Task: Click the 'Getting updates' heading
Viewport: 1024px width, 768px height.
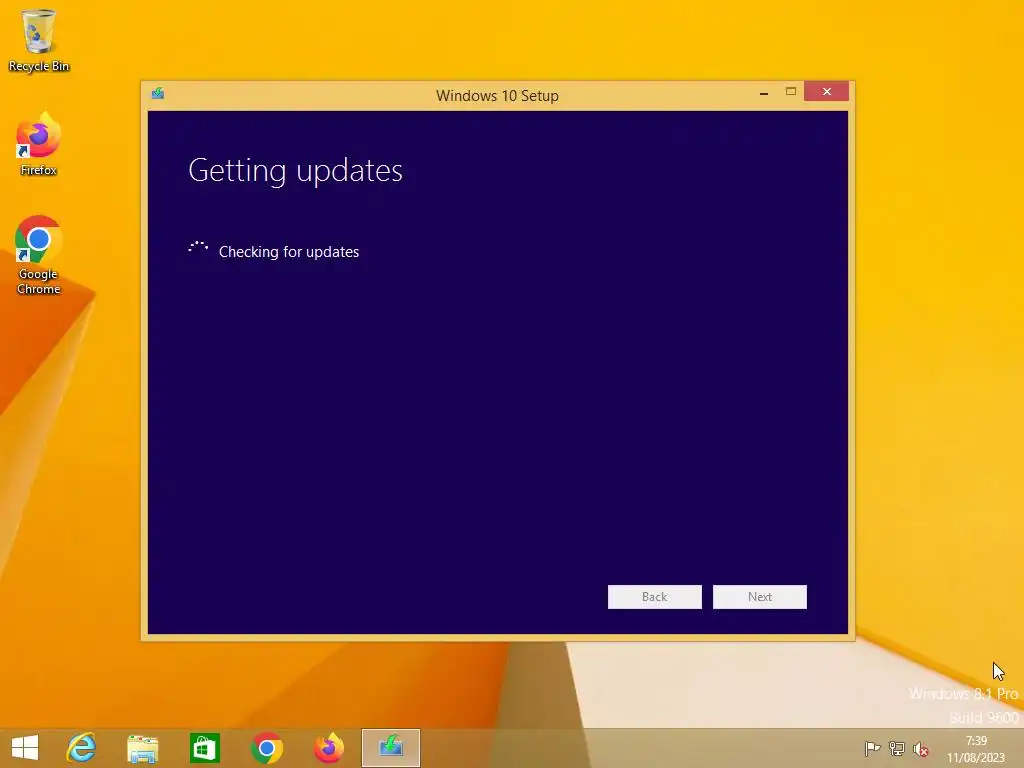Action: [x=295, y=171]
